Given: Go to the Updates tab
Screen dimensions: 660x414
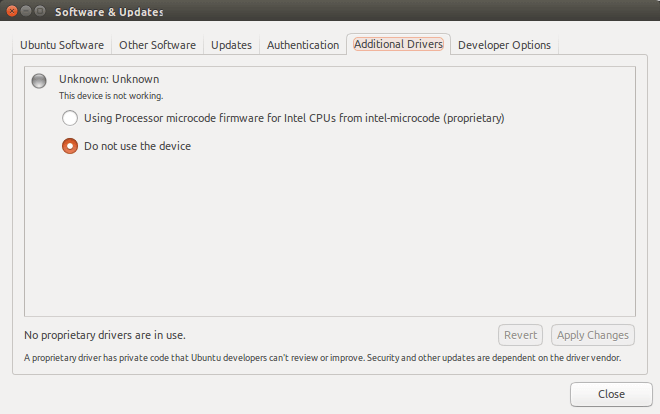Looking at the screenshot, I should (232, 45).
